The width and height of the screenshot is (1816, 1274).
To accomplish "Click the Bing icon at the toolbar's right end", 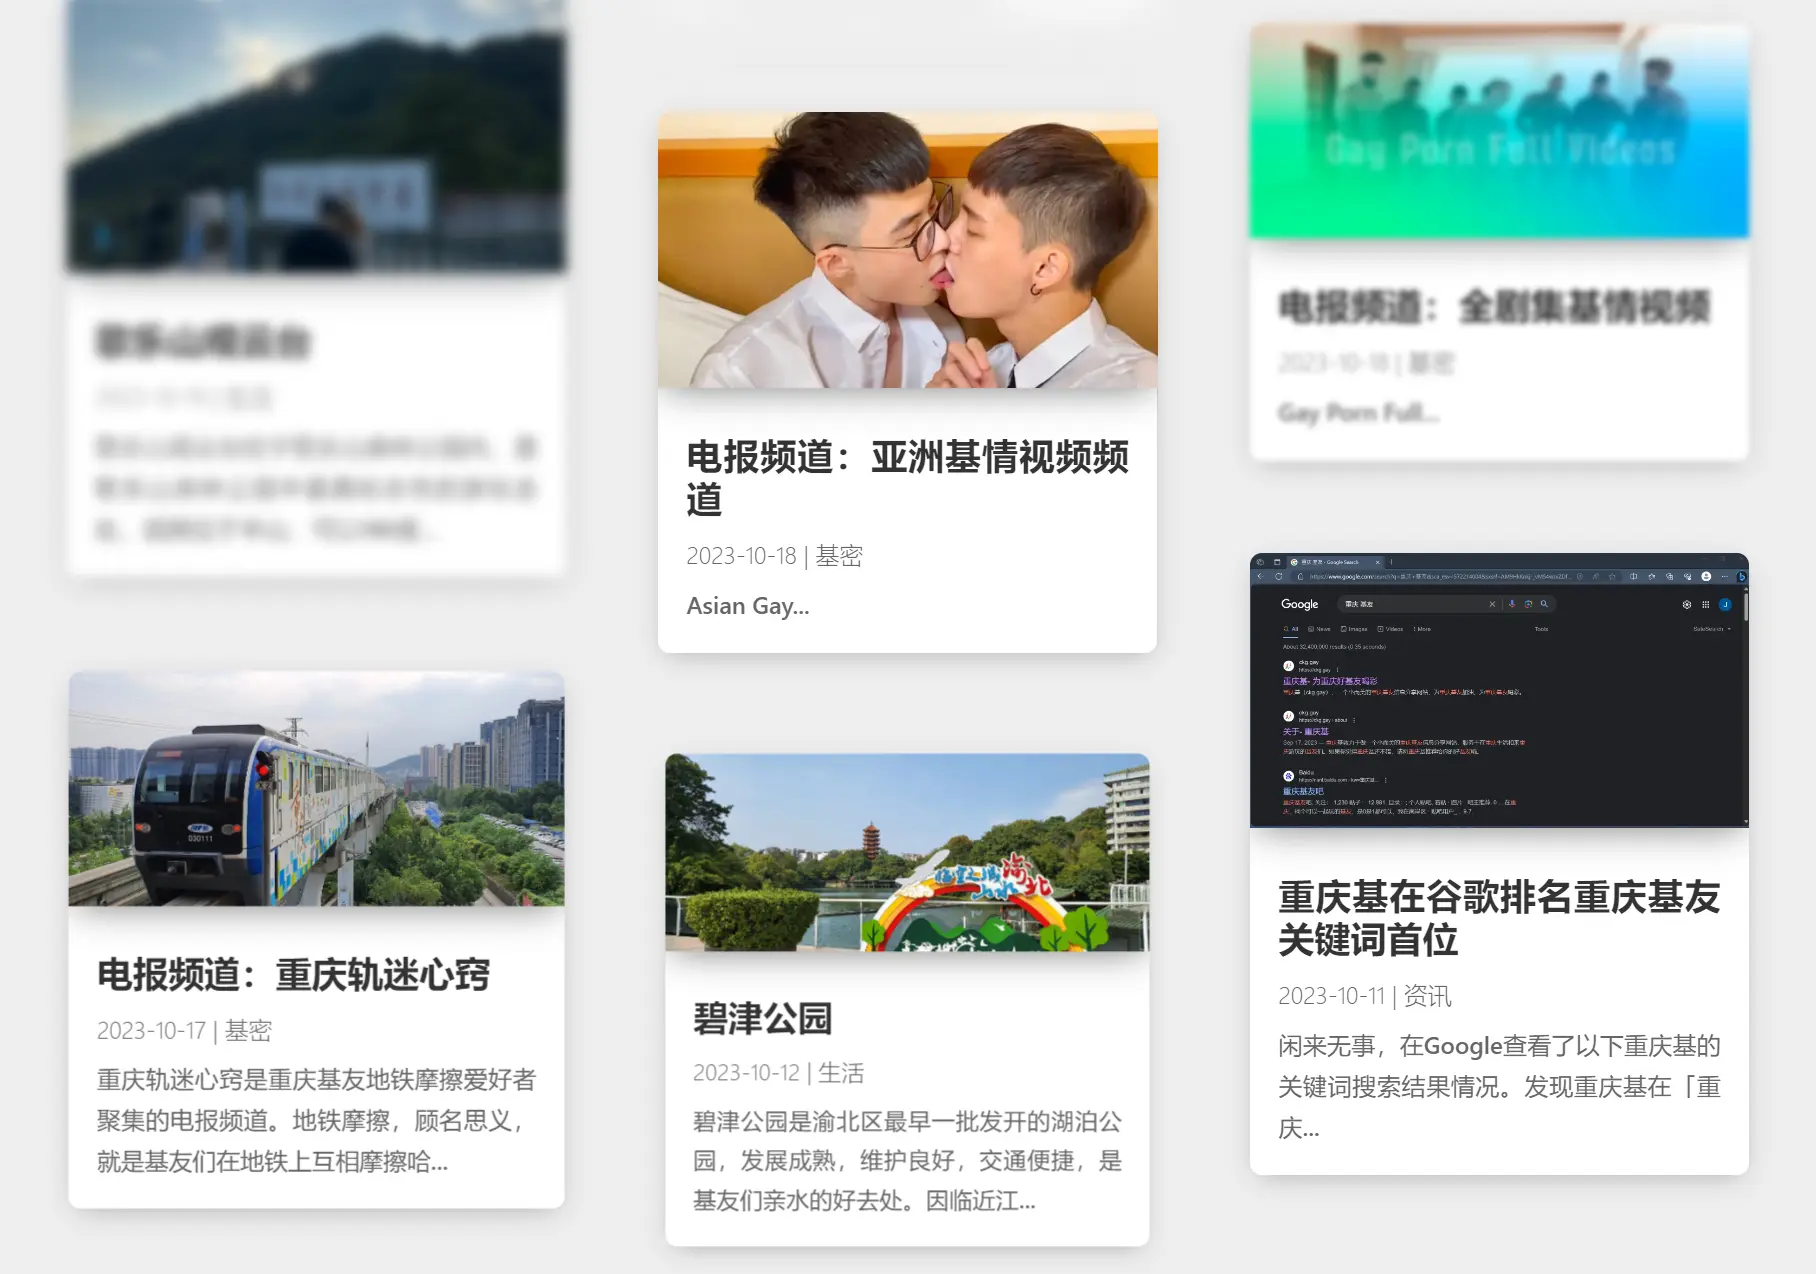I will 1742,577.
